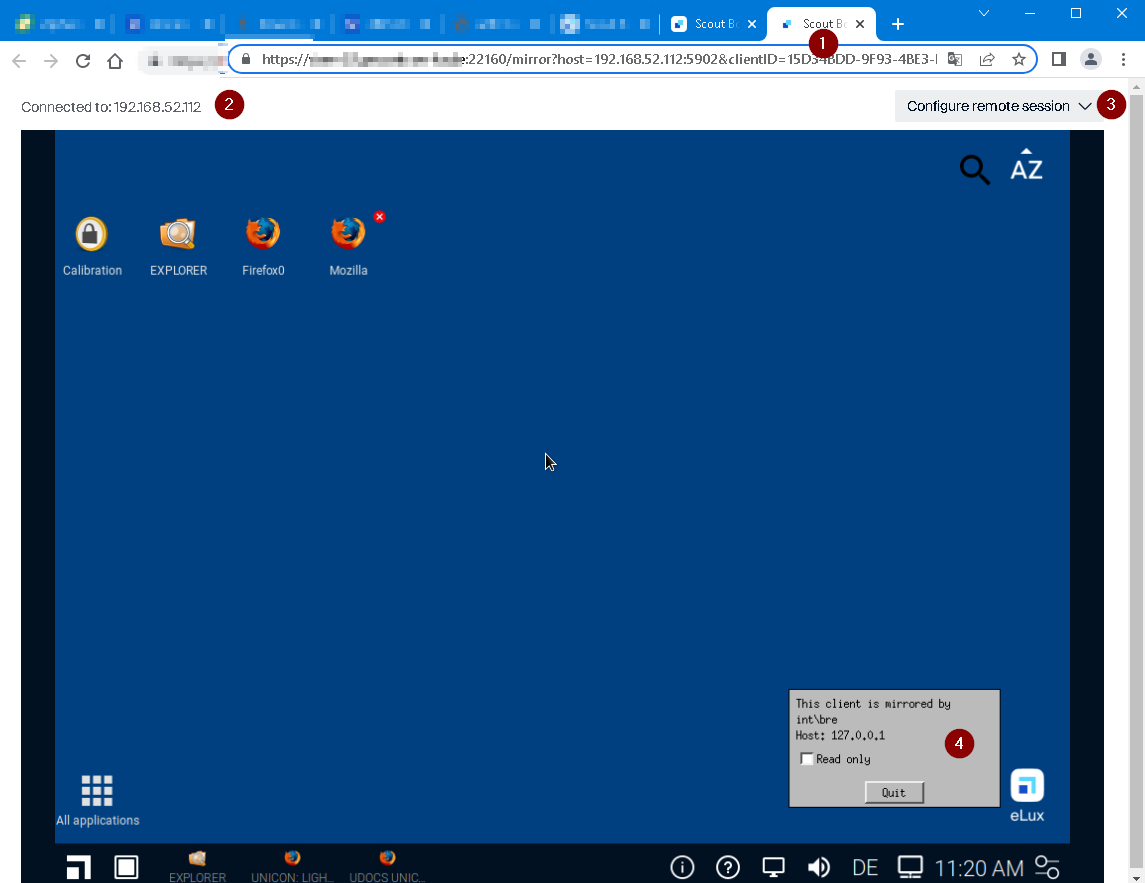Switch to UNICON: LIGH... taskbar app

click(292, 866)
